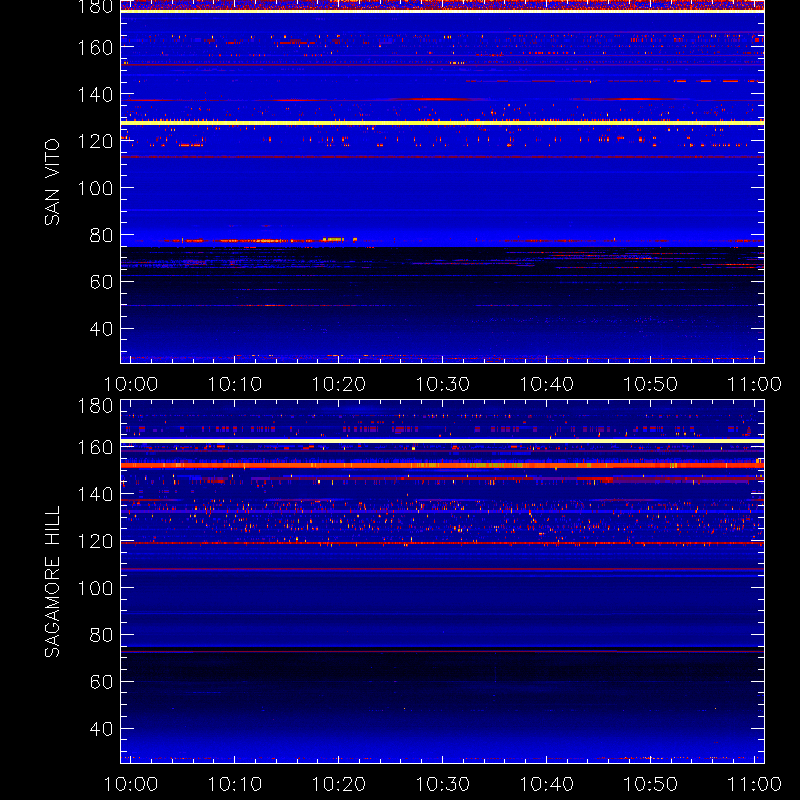The image size is (800, 800).
Task: Click the SAN VITO vertical axis label
Action: pos(52,182)
